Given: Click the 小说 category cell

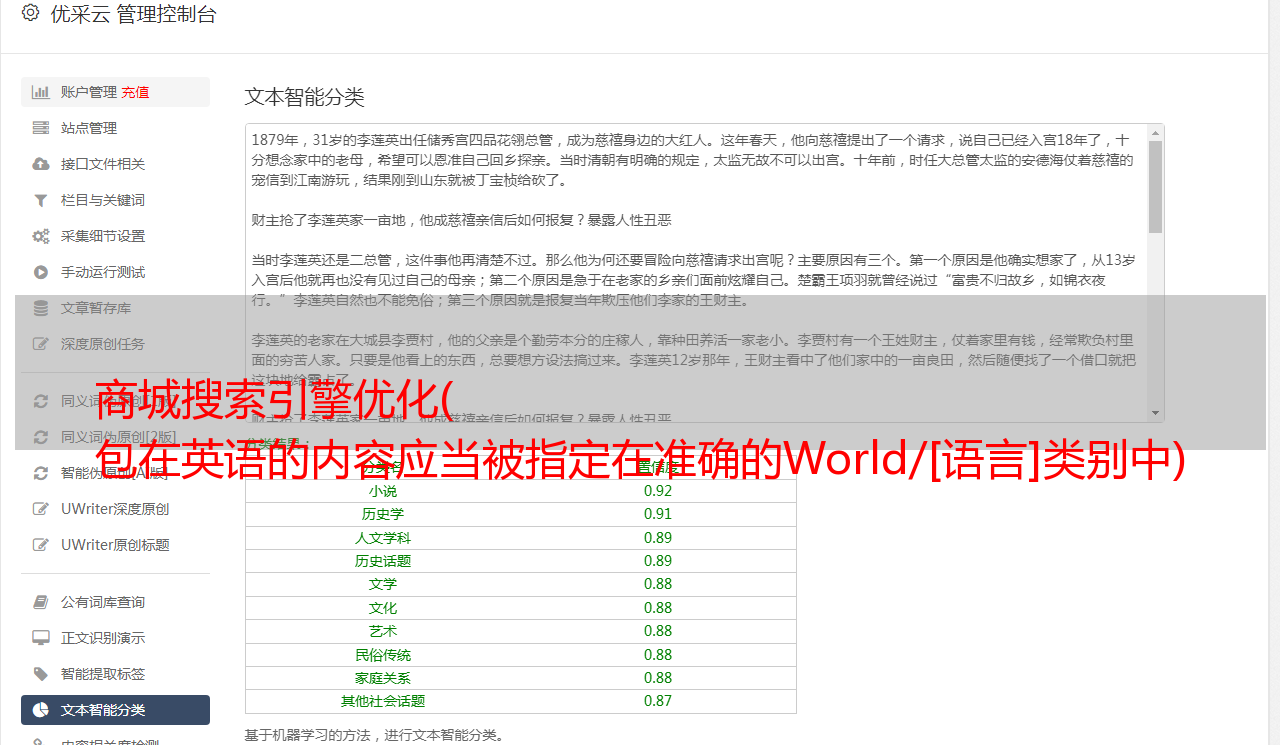Looking at the screenshot, I should click(x=382, y=491).
